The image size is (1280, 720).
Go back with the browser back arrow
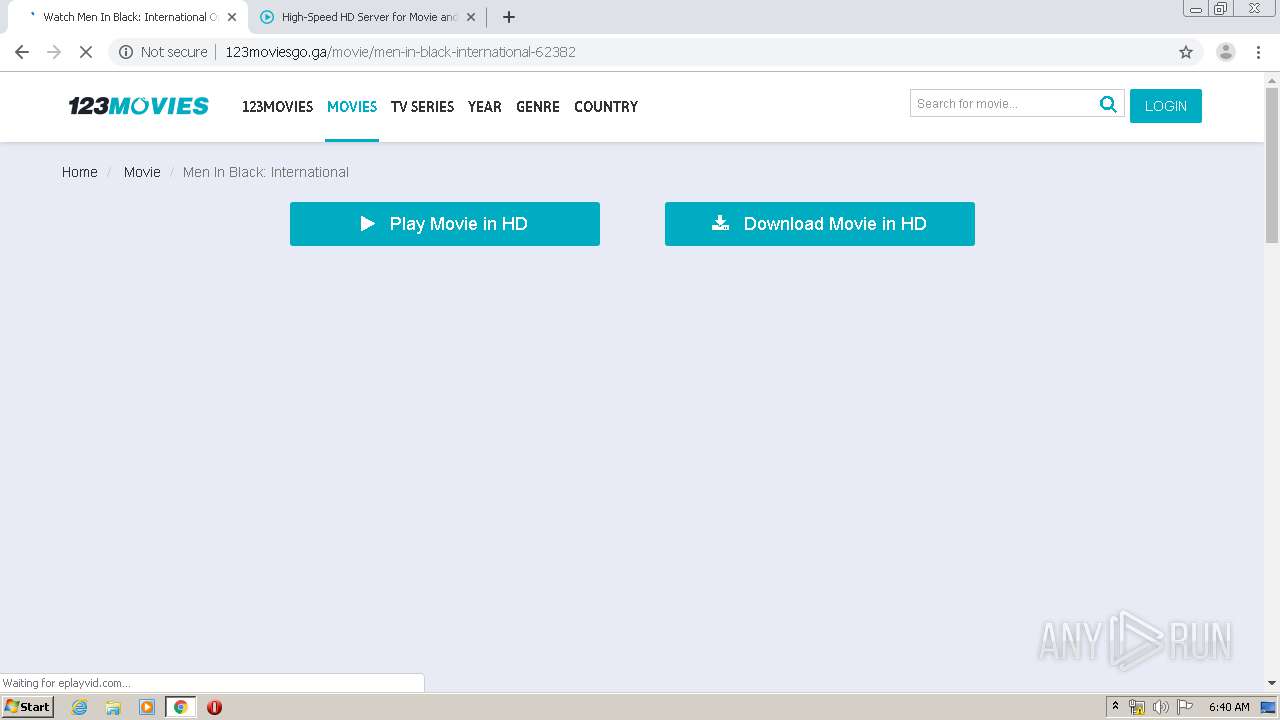click(22, 52)
